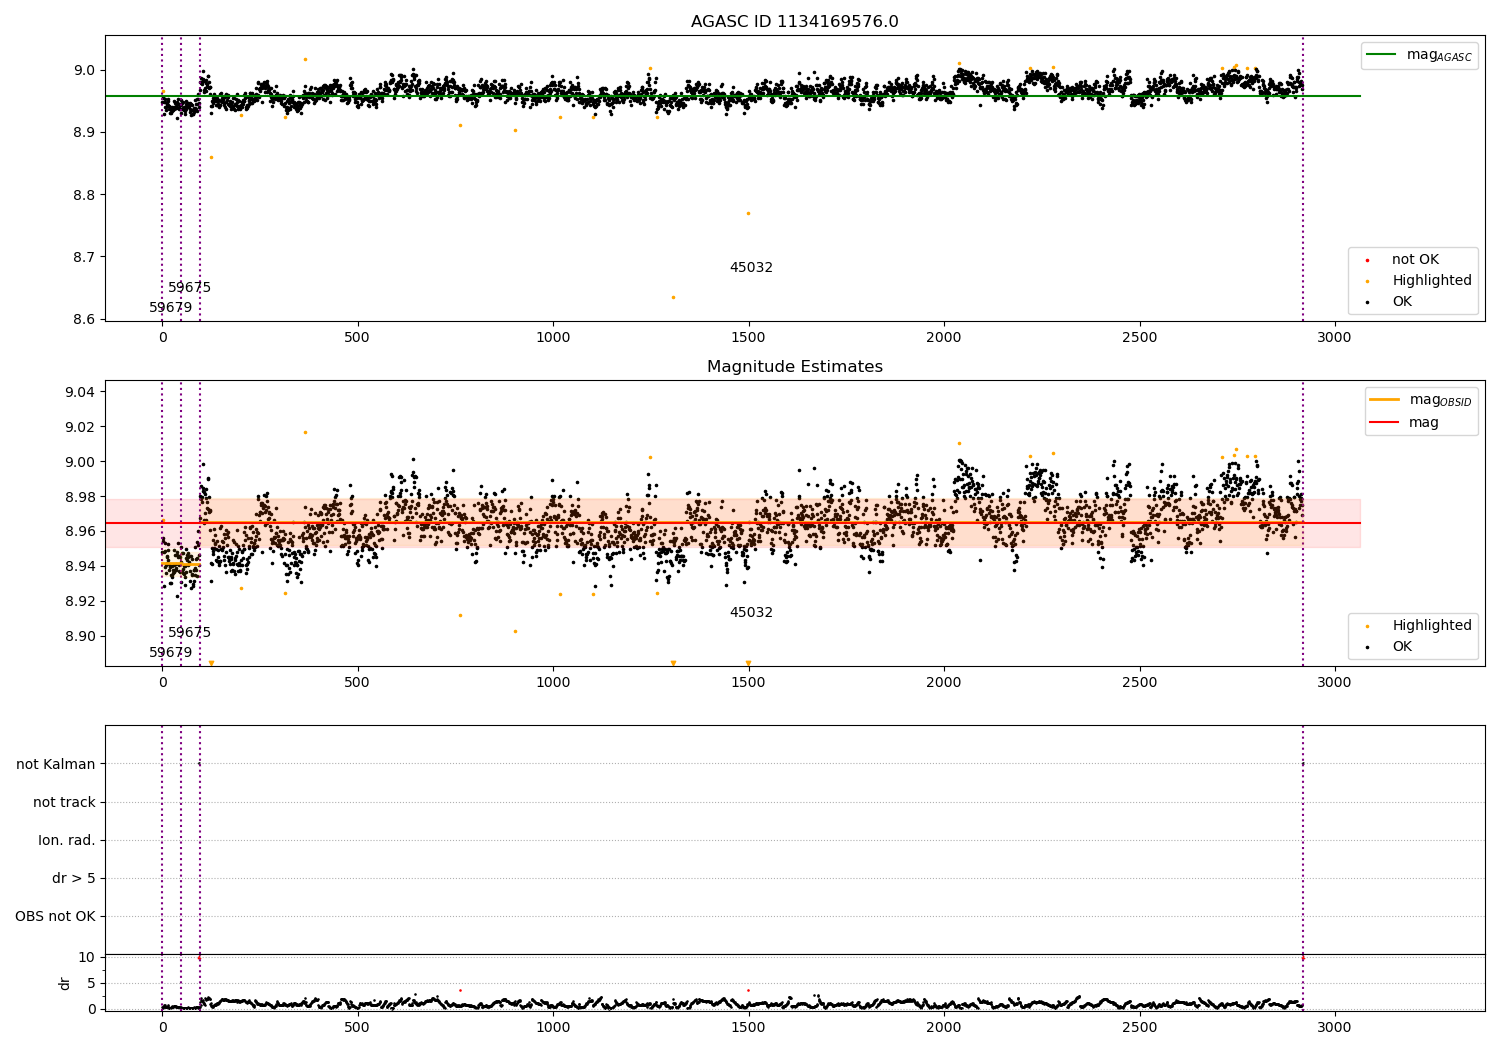Screen dimensions: 1500x1050
Task: Click y-tick '9.00' on middle plot
Action: [x=81, y=462]
